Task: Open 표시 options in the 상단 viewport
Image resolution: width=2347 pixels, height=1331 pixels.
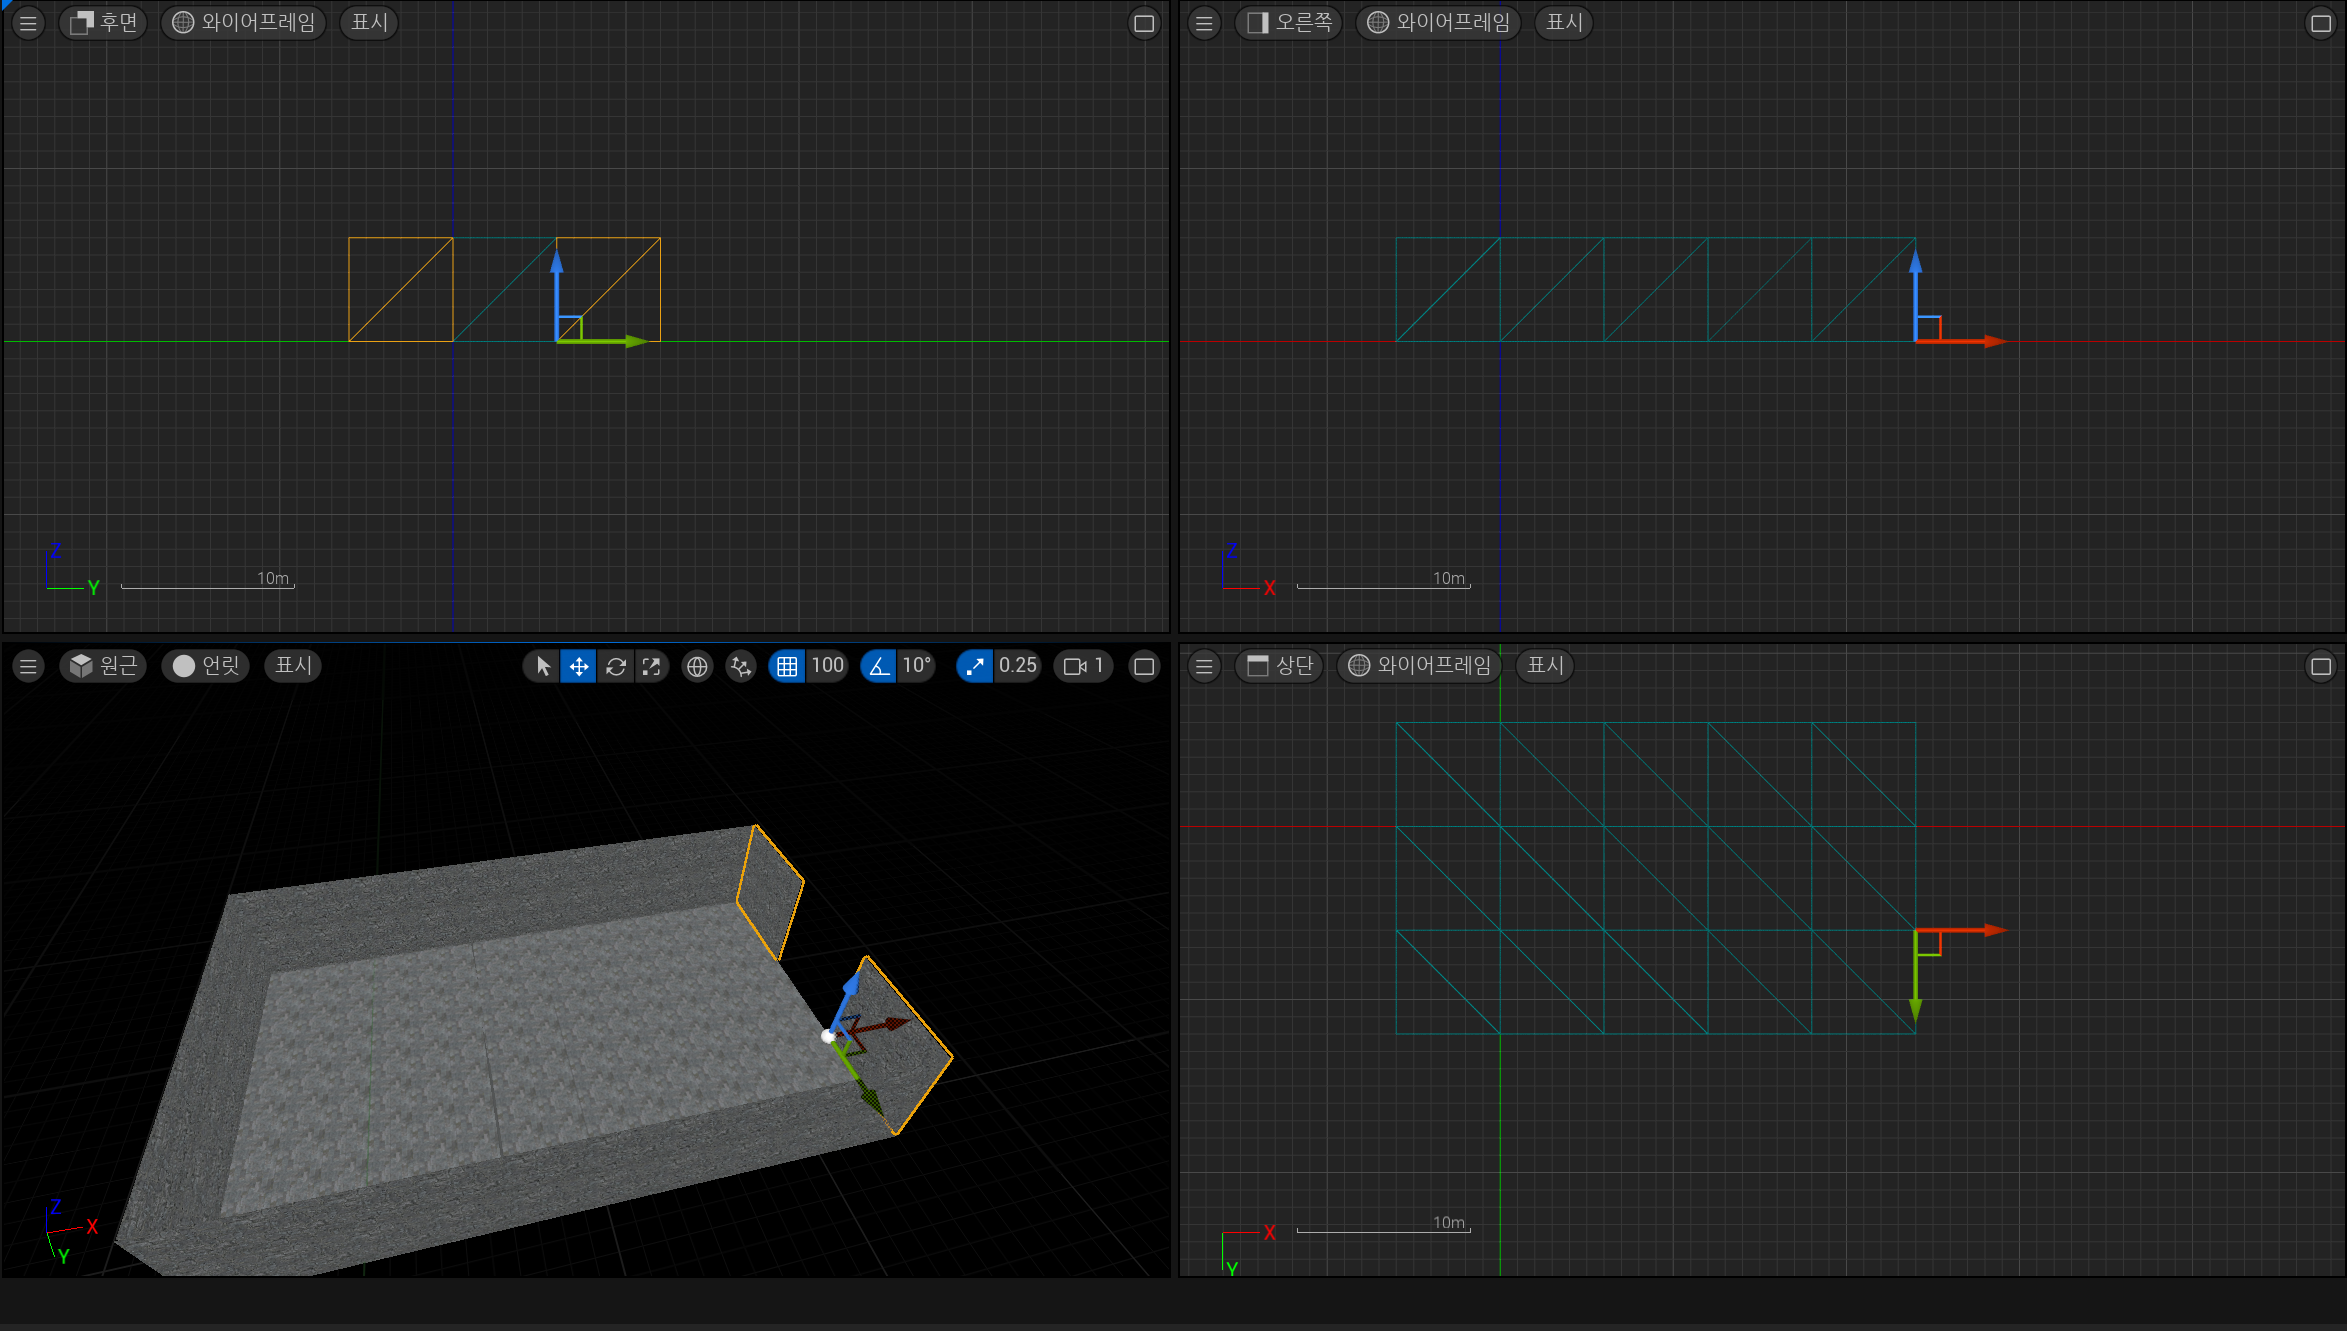Action: tap(1544, 666)
